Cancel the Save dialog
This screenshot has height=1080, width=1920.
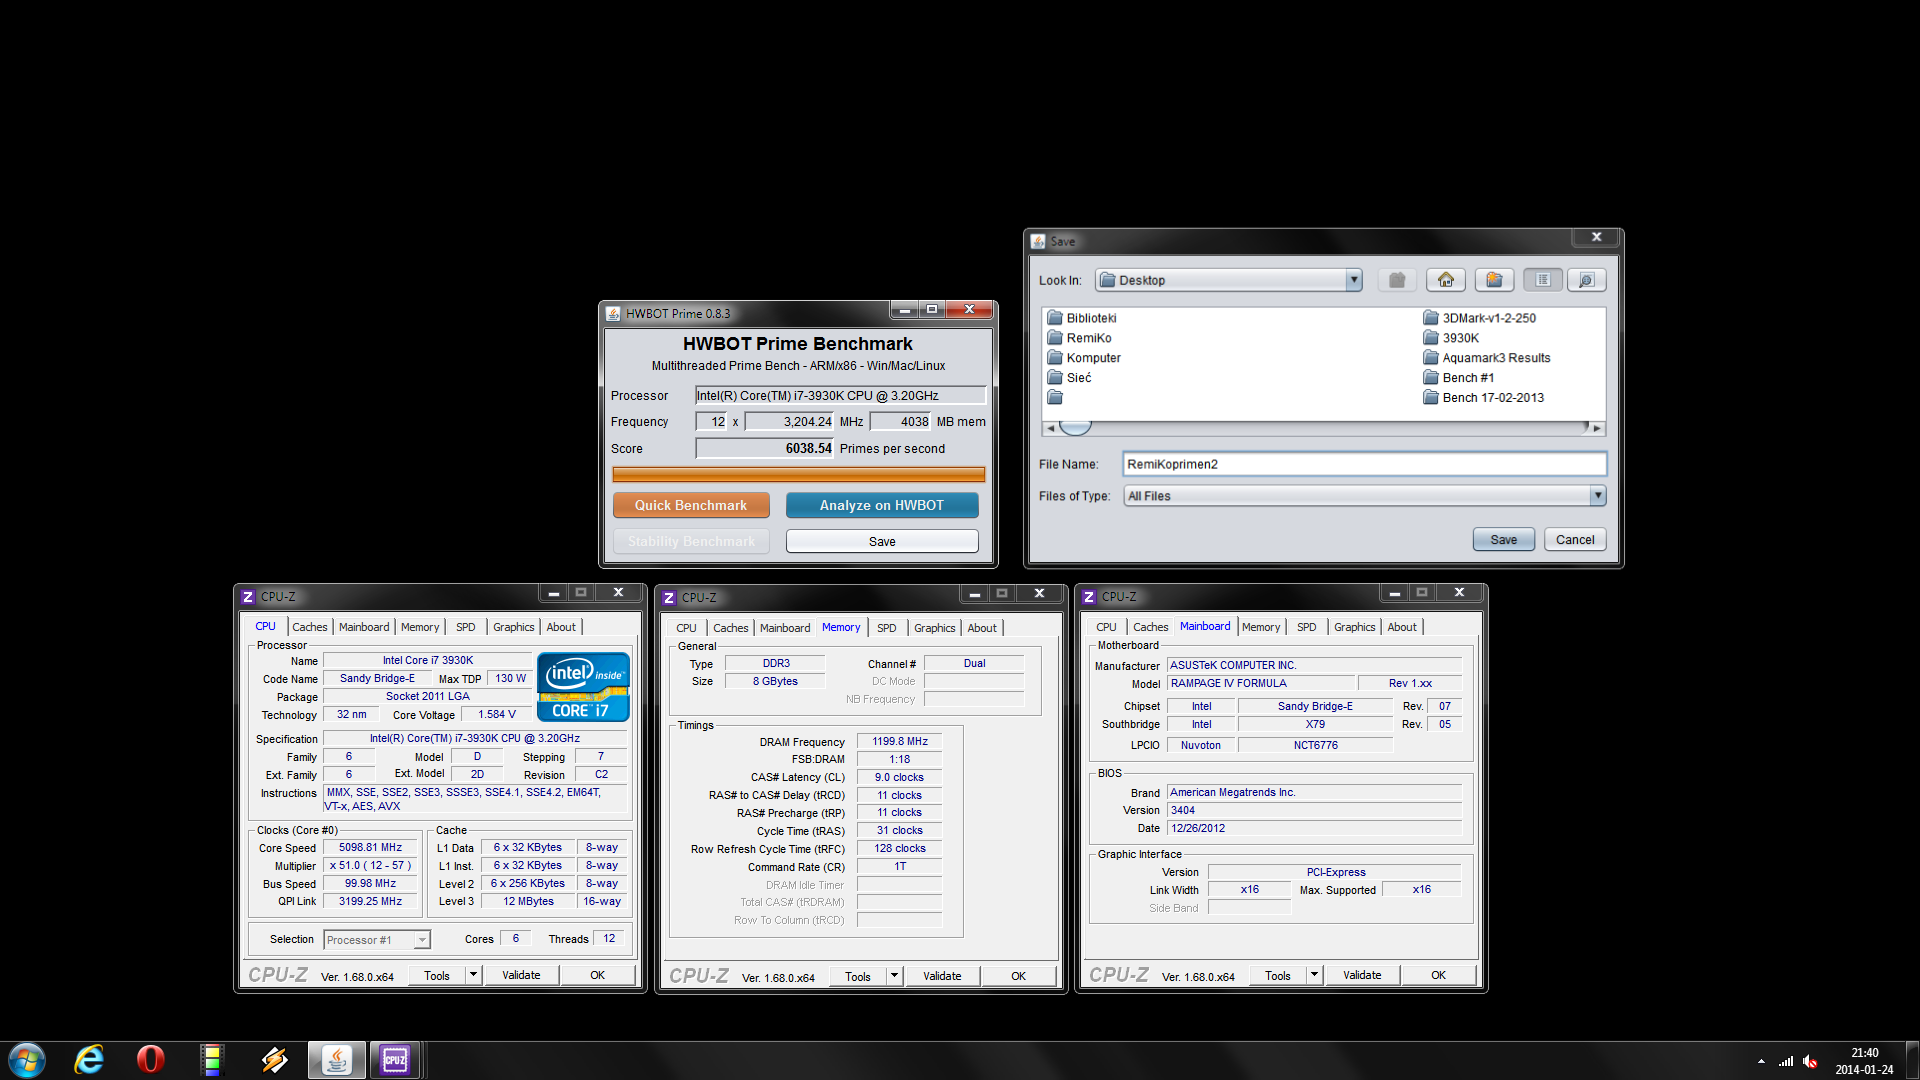[x=1575, y=539]
